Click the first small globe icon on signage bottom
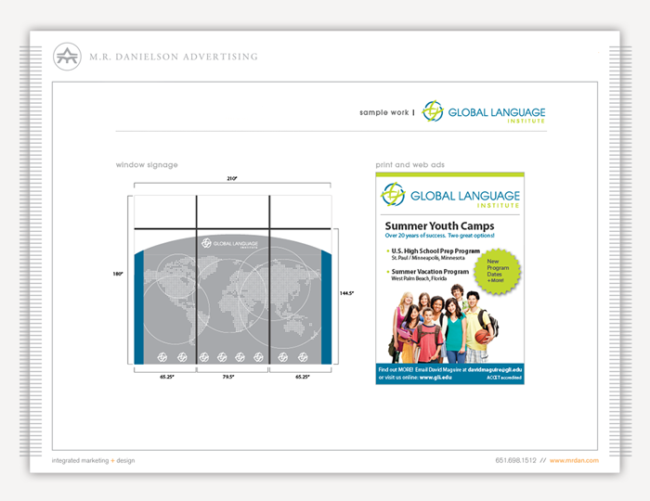Viewport: 650px width, 501px height. click(x=160, y=357)
